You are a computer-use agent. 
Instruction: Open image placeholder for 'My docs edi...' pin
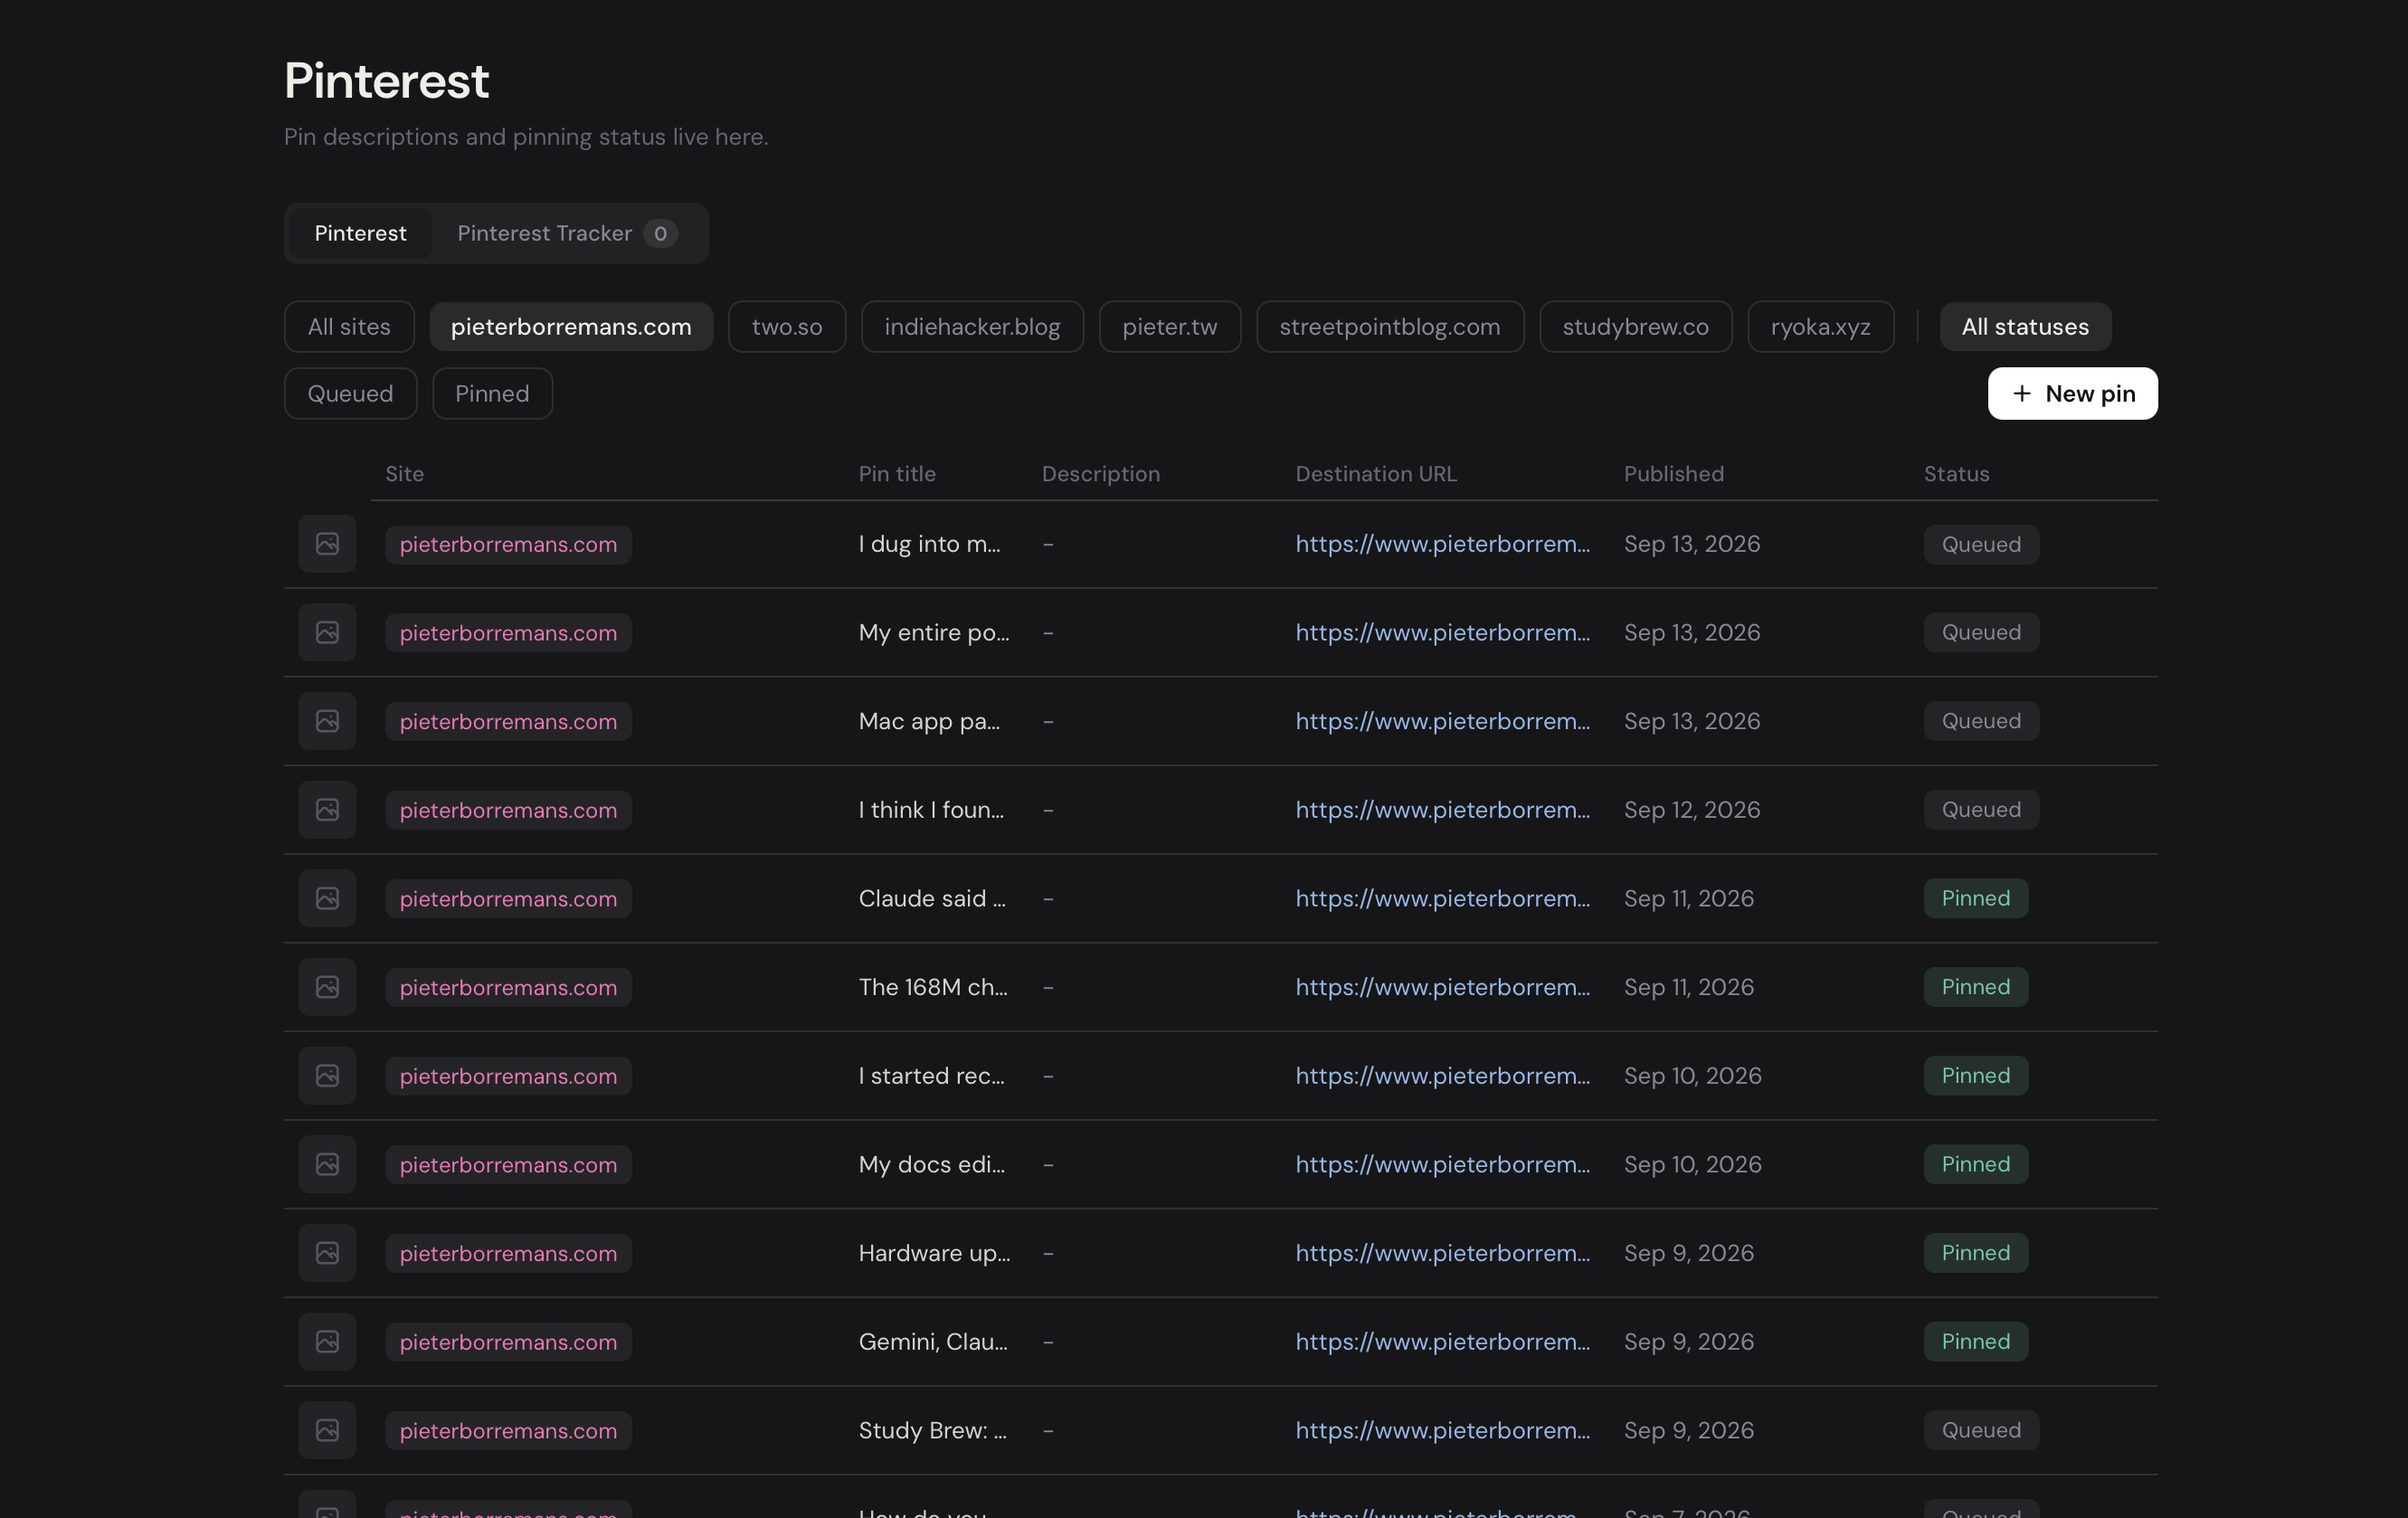[327, 1165]
